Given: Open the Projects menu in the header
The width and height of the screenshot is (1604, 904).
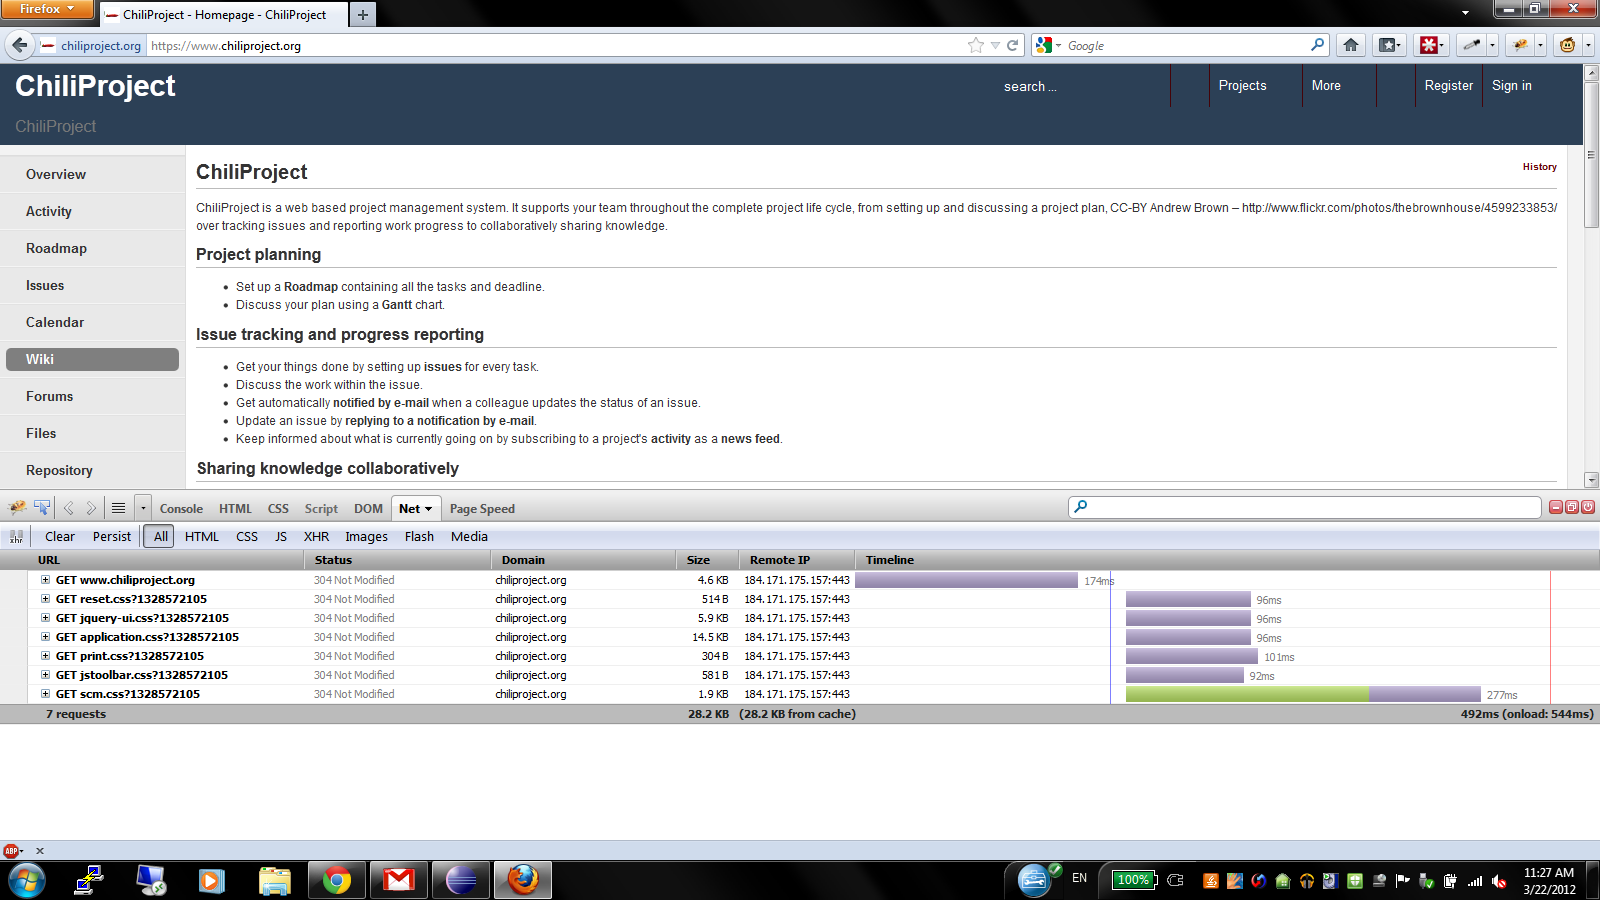Looking at the screenshot, I should coord(1242,86).
